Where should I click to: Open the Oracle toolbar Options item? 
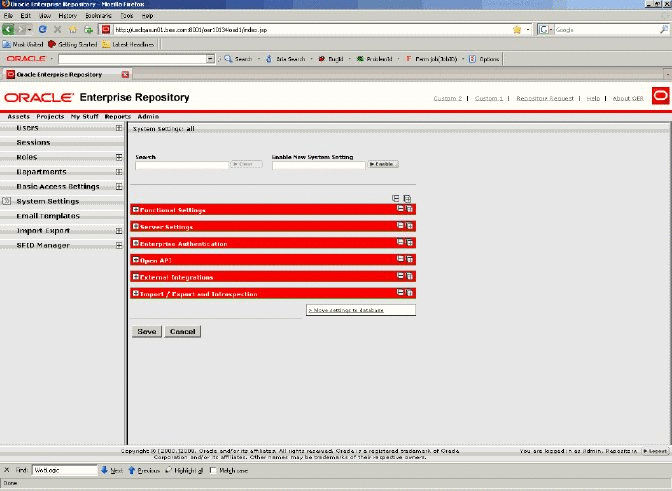484,59
